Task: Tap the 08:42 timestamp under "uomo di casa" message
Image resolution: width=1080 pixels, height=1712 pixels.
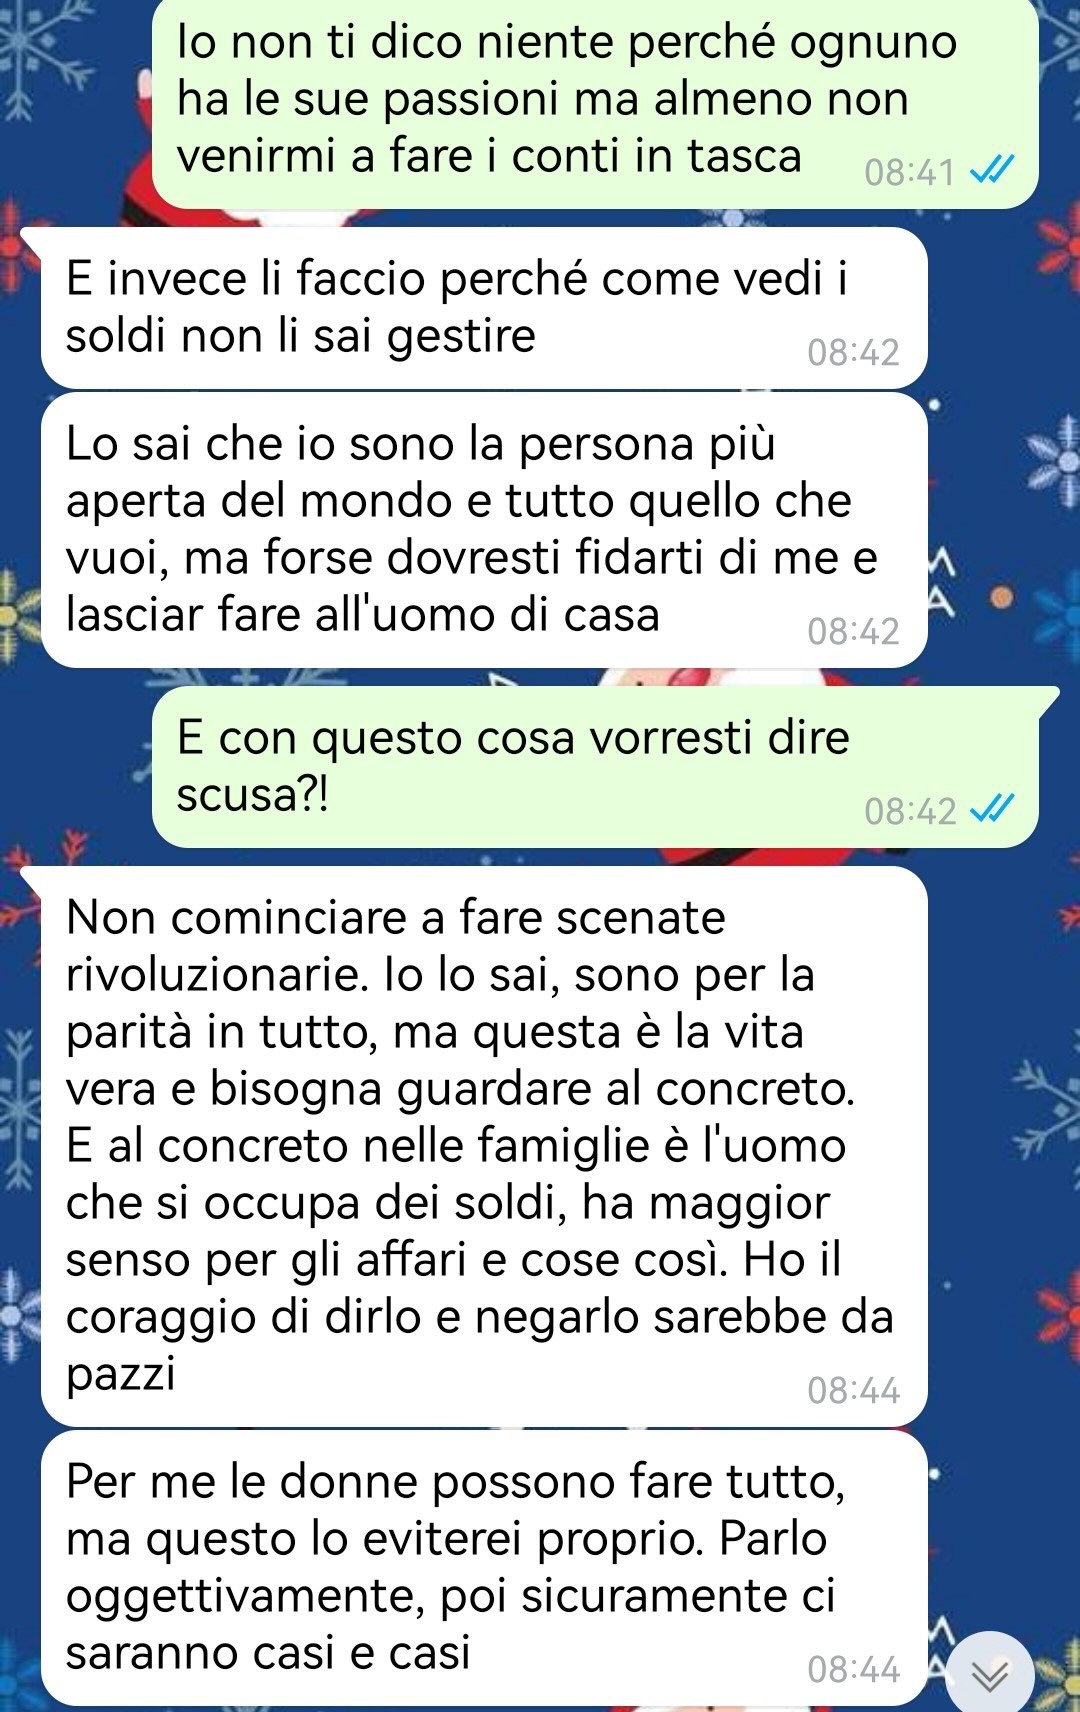Action: 854,631
